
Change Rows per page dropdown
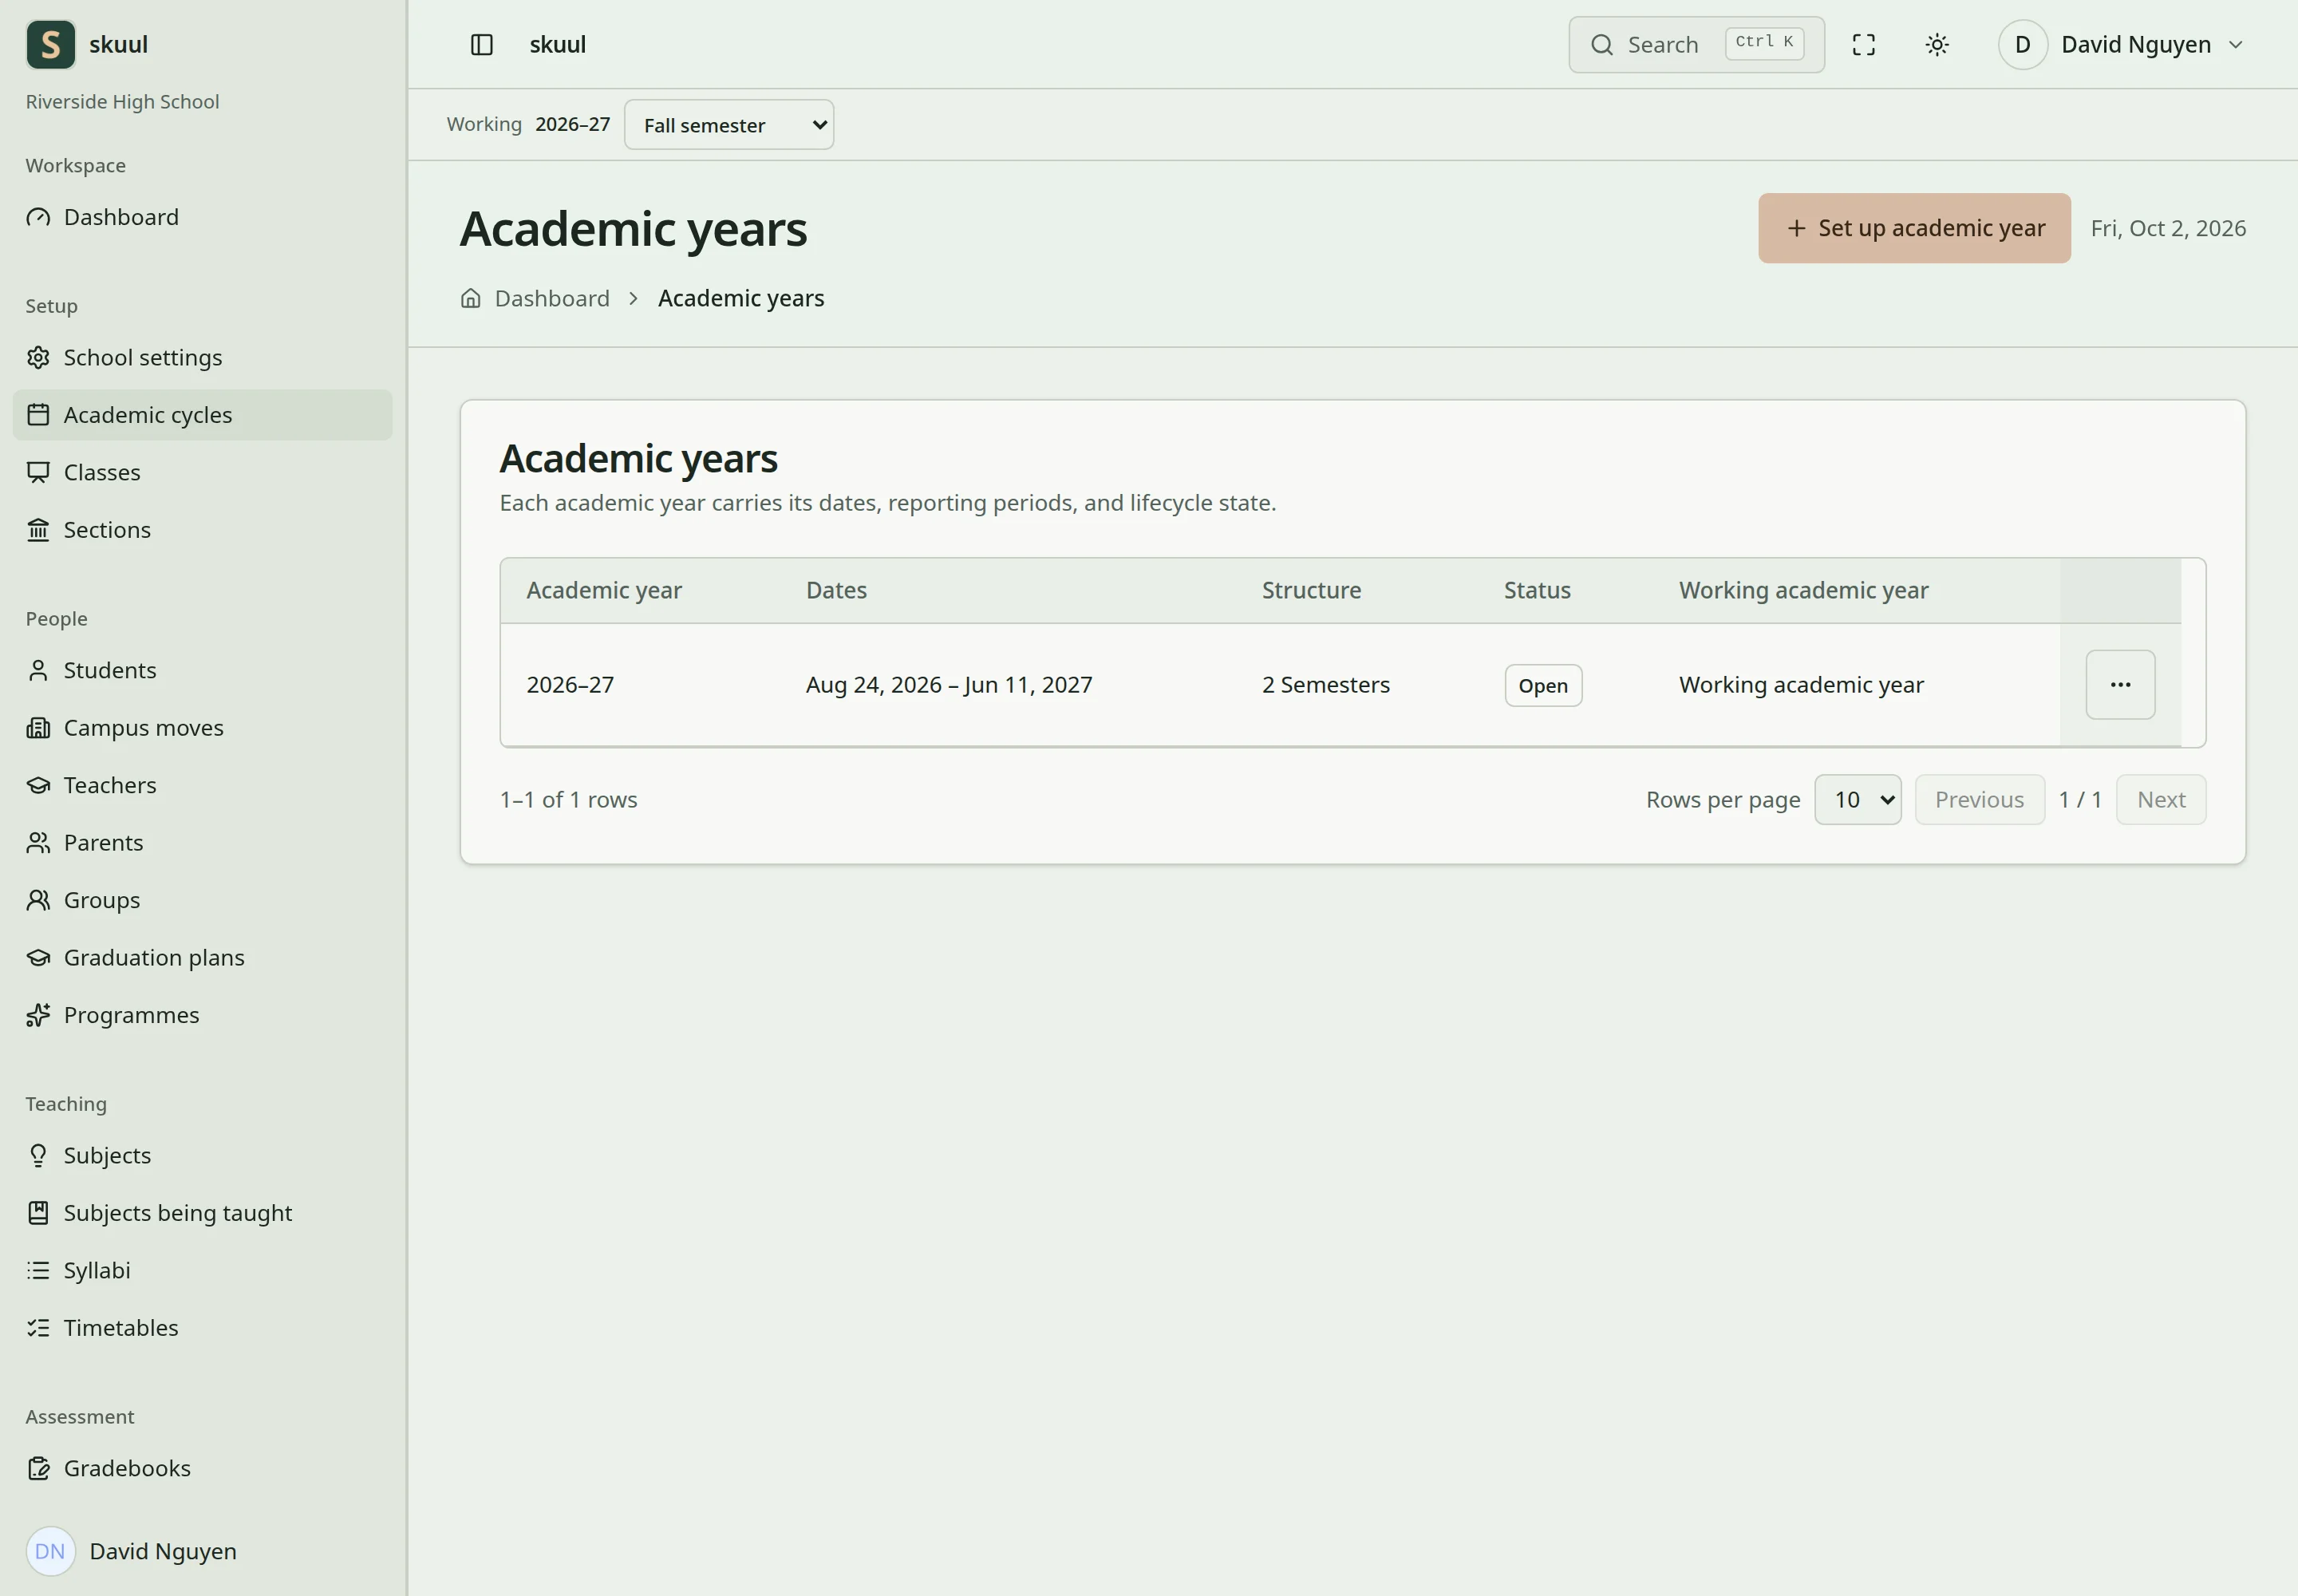(1858, 800)
